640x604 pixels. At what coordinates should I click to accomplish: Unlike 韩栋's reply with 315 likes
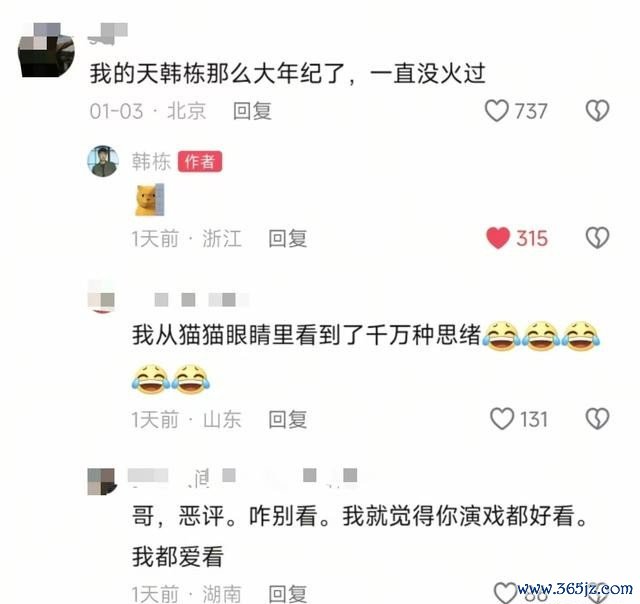[x=498, y=238]
